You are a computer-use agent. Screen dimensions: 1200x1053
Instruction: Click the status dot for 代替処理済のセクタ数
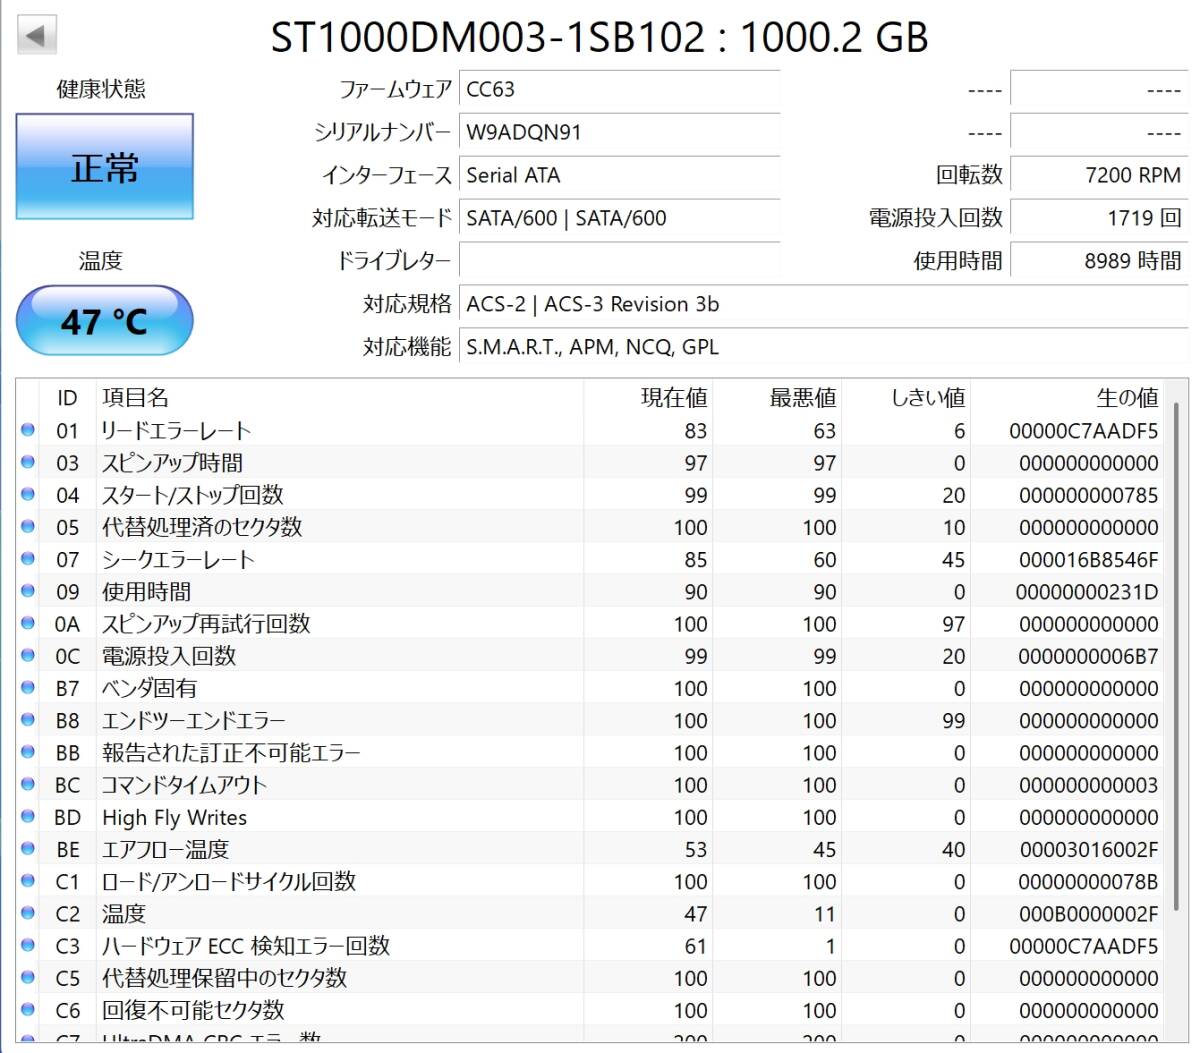(29, 527)
